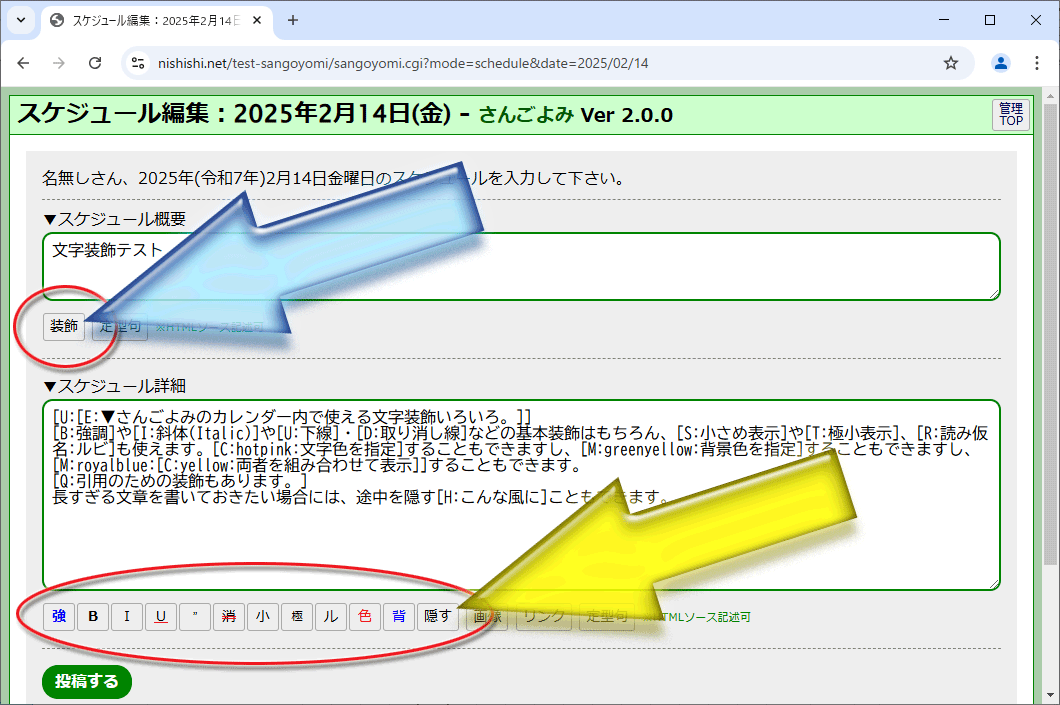1060x705 pixels.
Task: Set text color with the 色 button
Action: click(x=365, y=616)
